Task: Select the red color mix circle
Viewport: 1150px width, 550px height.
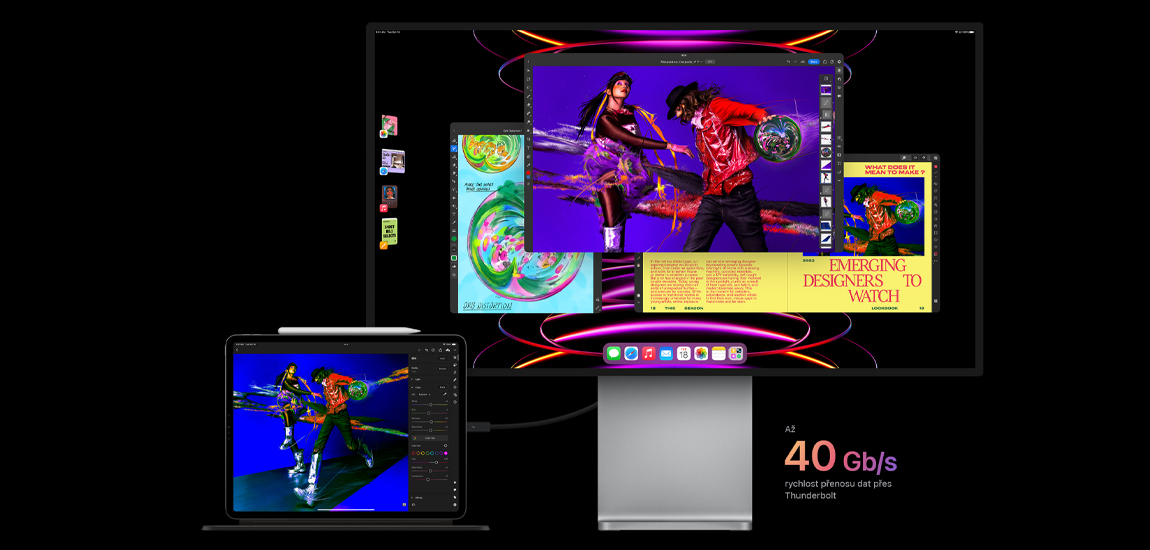Action: tap(414, 453)
